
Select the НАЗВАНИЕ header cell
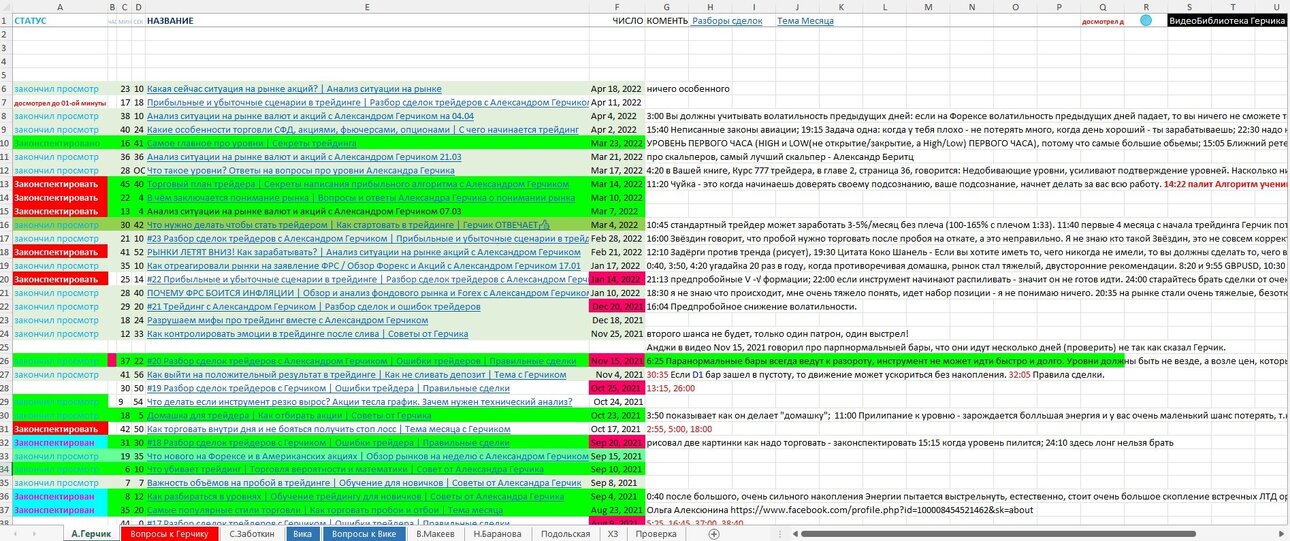[x=367, y=21]
